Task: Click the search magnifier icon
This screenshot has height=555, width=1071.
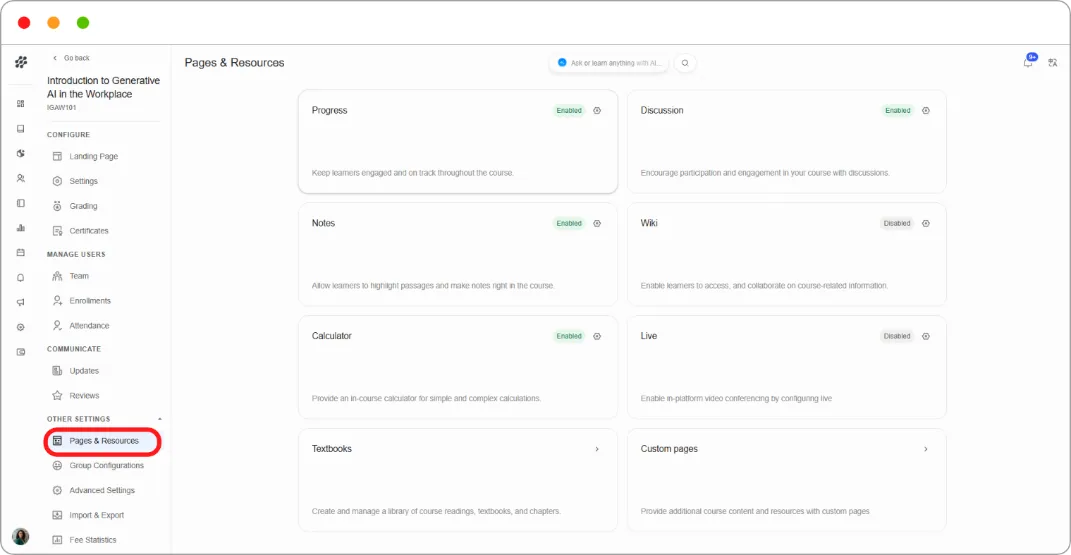Action: point(685,63)
